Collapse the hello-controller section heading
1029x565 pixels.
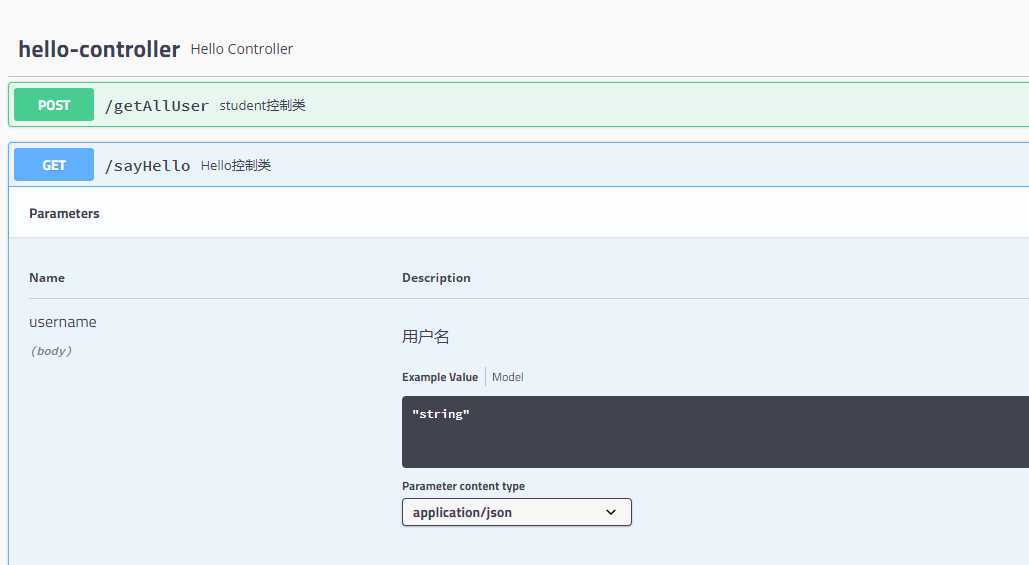point(99,49)
